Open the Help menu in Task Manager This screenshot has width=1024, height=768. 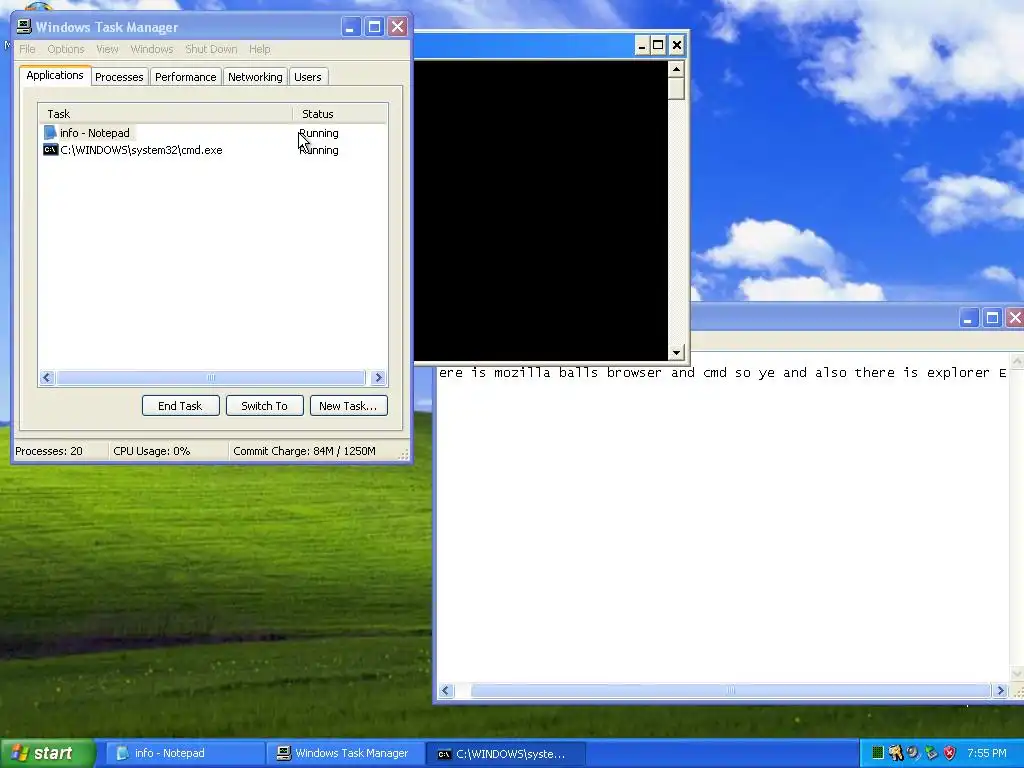pyautogui.click(x=259, y=49)
